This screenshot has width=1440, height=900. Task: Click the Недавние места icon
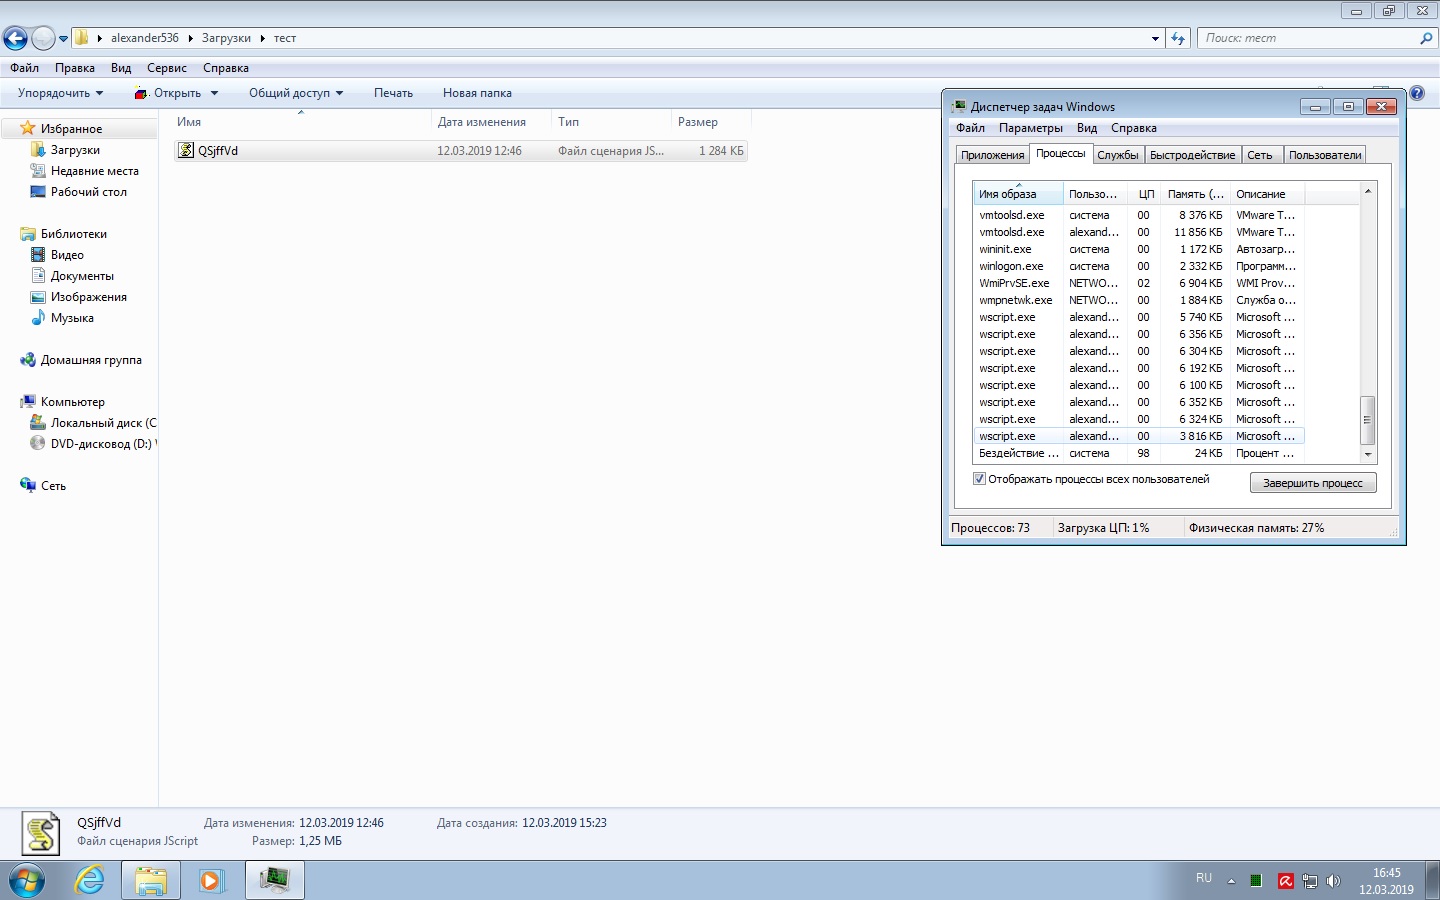pyautogui.click(x=38, y=171)
